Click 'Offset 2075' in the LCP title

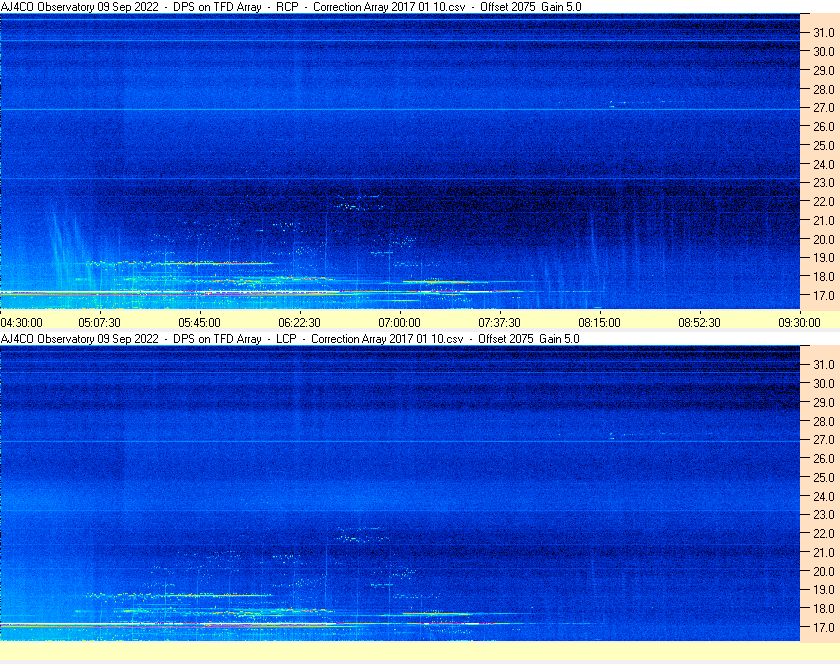[x=506, y=339]
